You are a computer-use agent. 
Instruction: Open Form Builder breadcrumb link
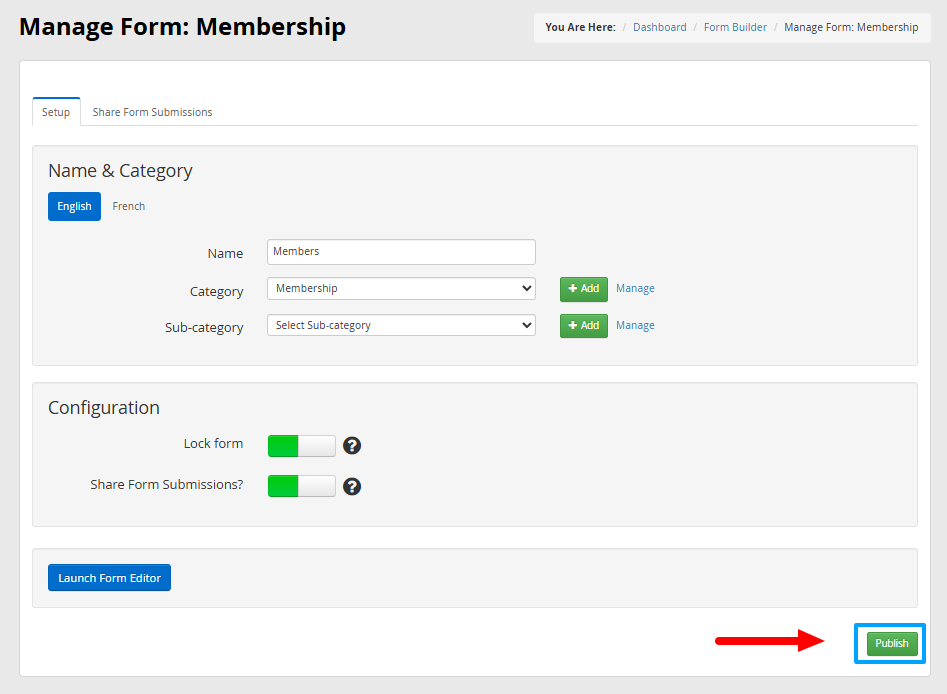tap(735, 27)
